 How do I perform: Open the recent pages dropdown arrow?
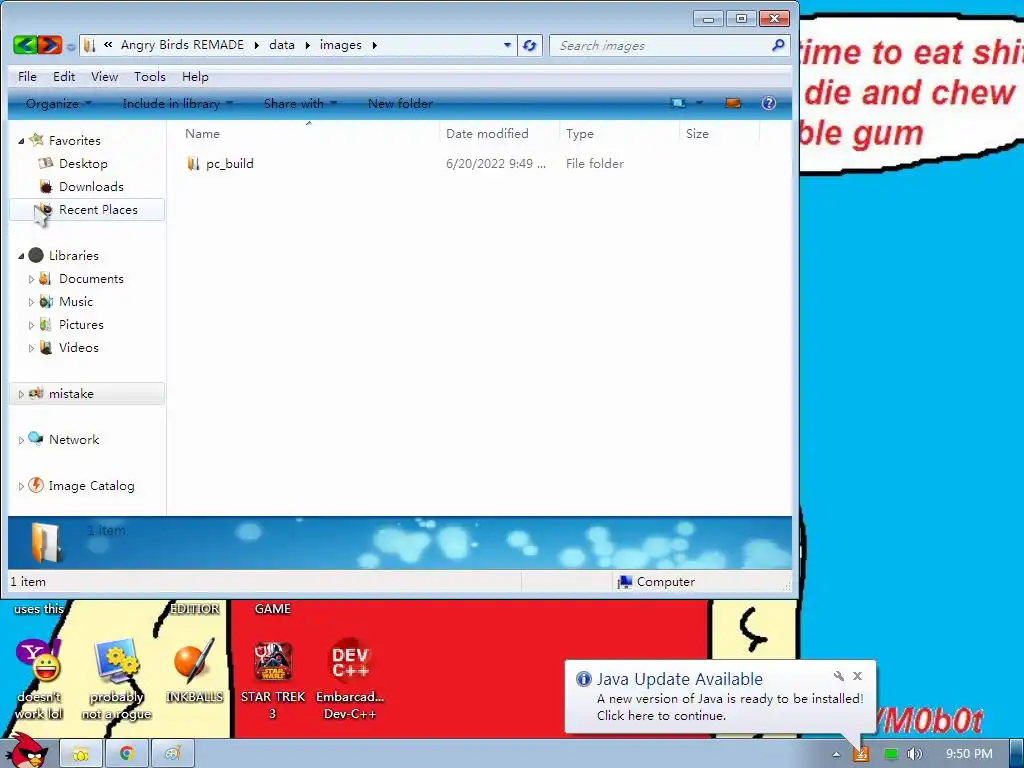(71, 46)
